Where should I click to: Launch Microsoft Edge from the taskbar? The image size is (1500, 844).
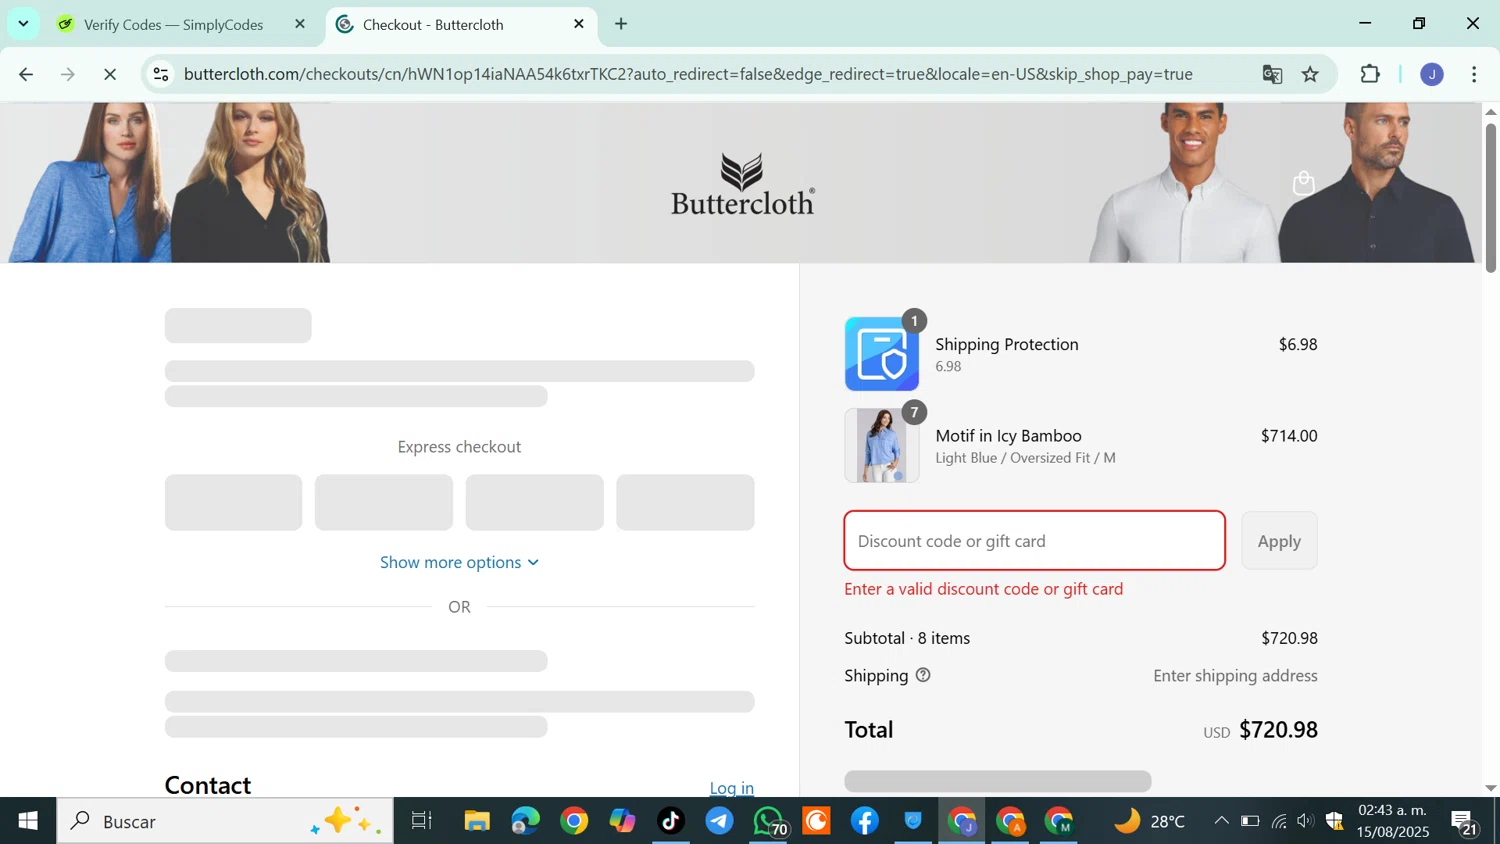coord(525,821)
